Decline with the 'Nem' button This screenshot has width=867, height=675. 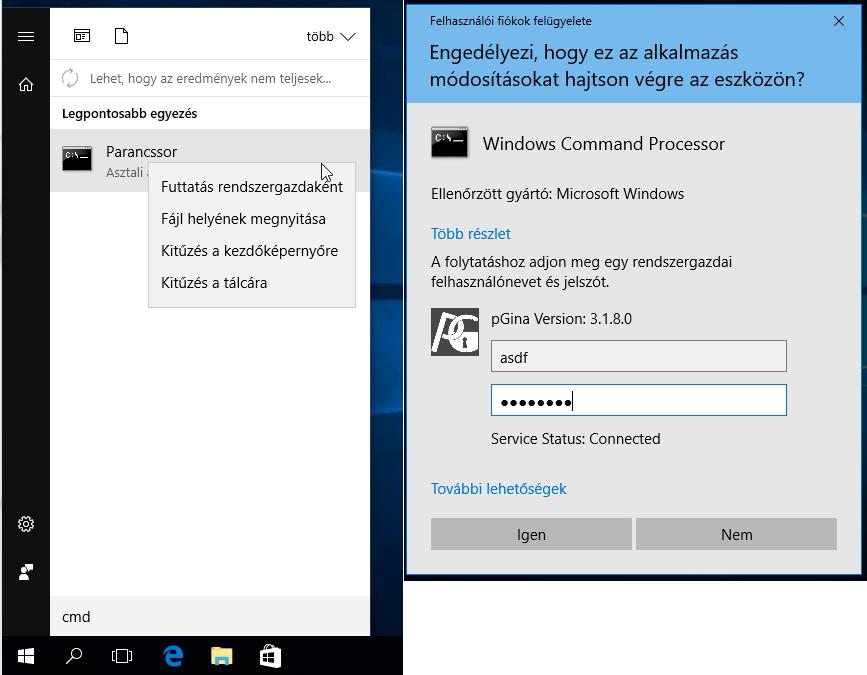(736, 534)
